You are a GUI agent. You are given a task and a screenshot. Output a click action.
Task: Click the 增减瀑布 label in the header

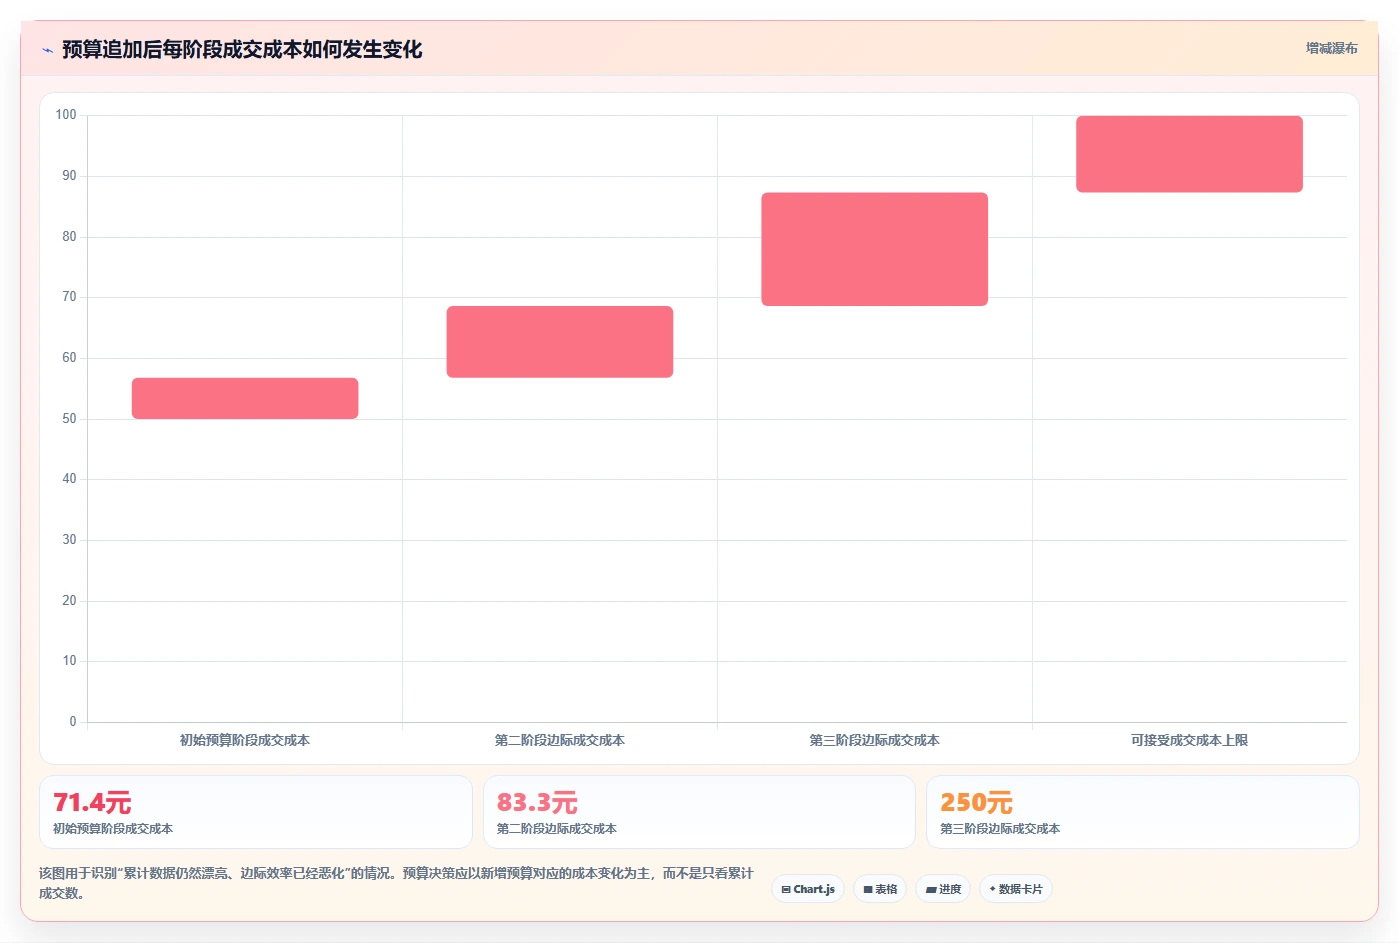point(1331,48)
